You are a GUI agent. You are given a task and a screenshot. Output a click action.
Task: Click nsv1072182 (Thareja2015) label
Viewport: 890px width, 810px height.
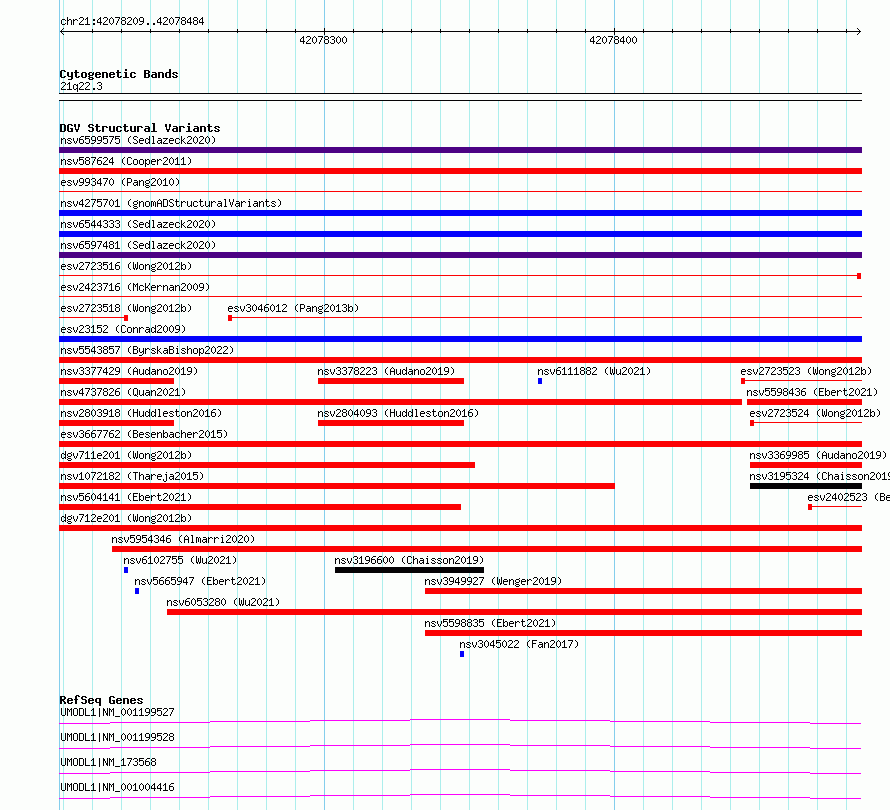(132, 476)
